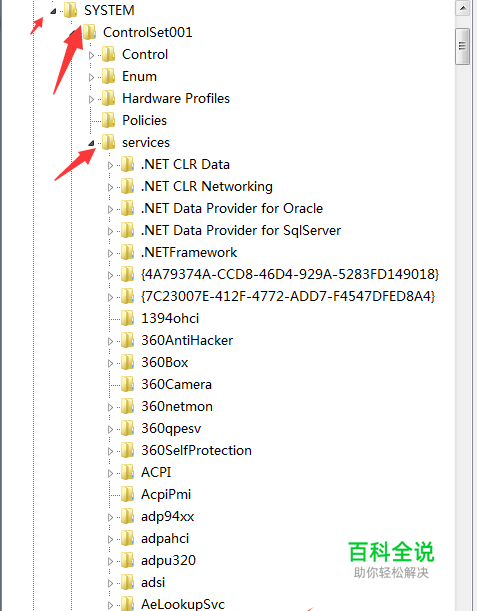Expand the adpahci key

pyautogui.click(x=110, y=539)
